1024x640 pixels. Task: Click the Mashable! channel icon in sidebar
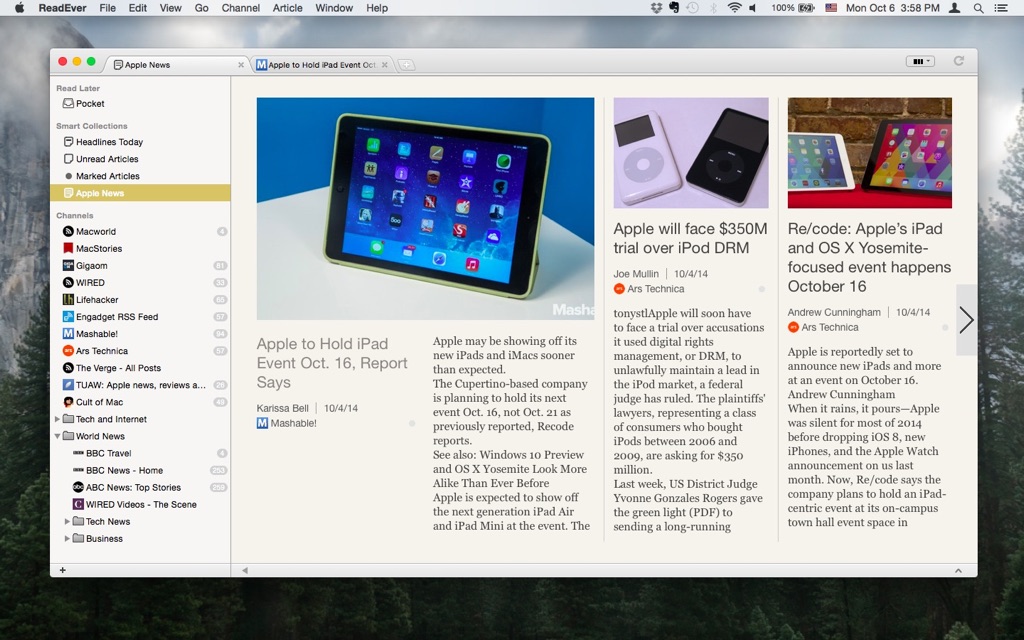click(68, 333)
